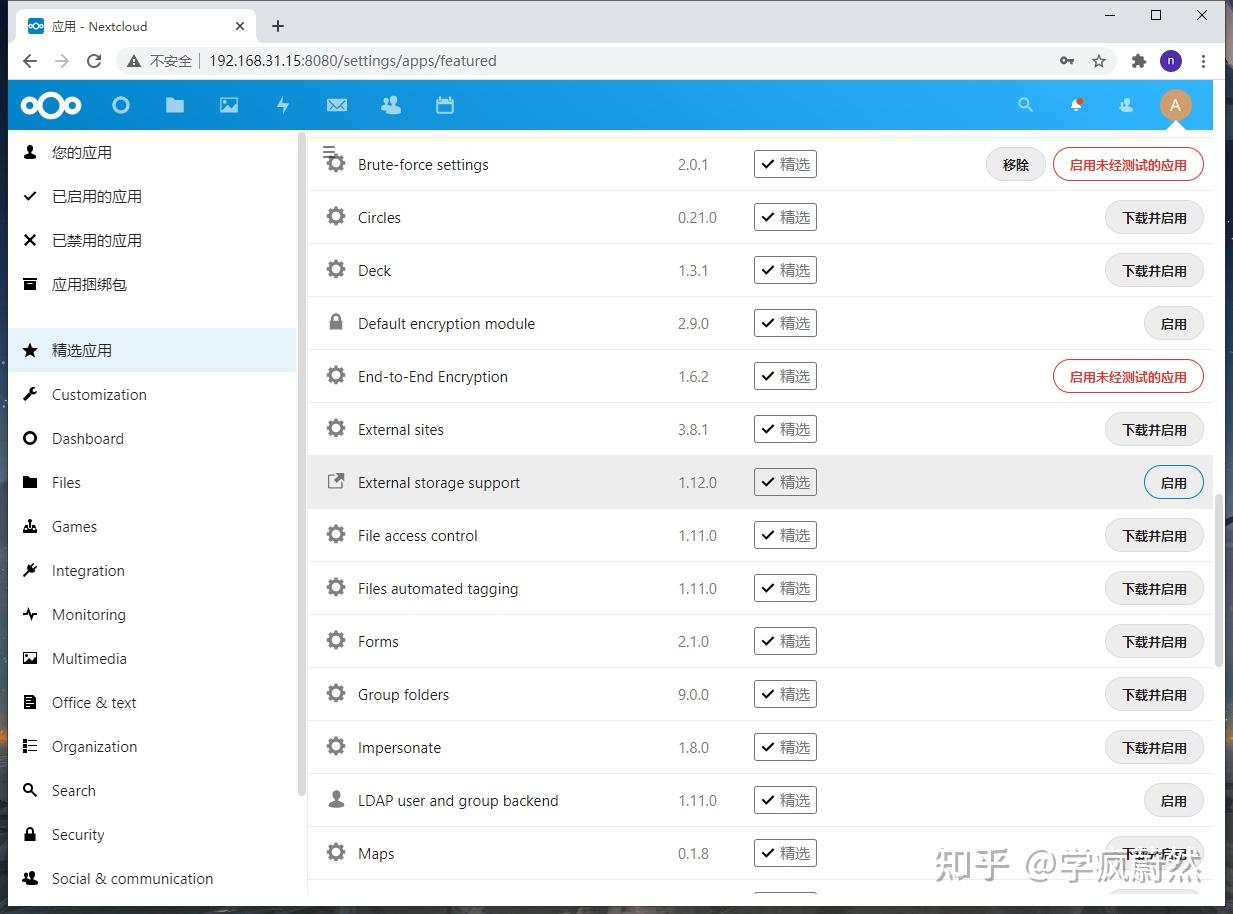Open the Files app from the top bar
1233x914 pixels.
[175, 105]
